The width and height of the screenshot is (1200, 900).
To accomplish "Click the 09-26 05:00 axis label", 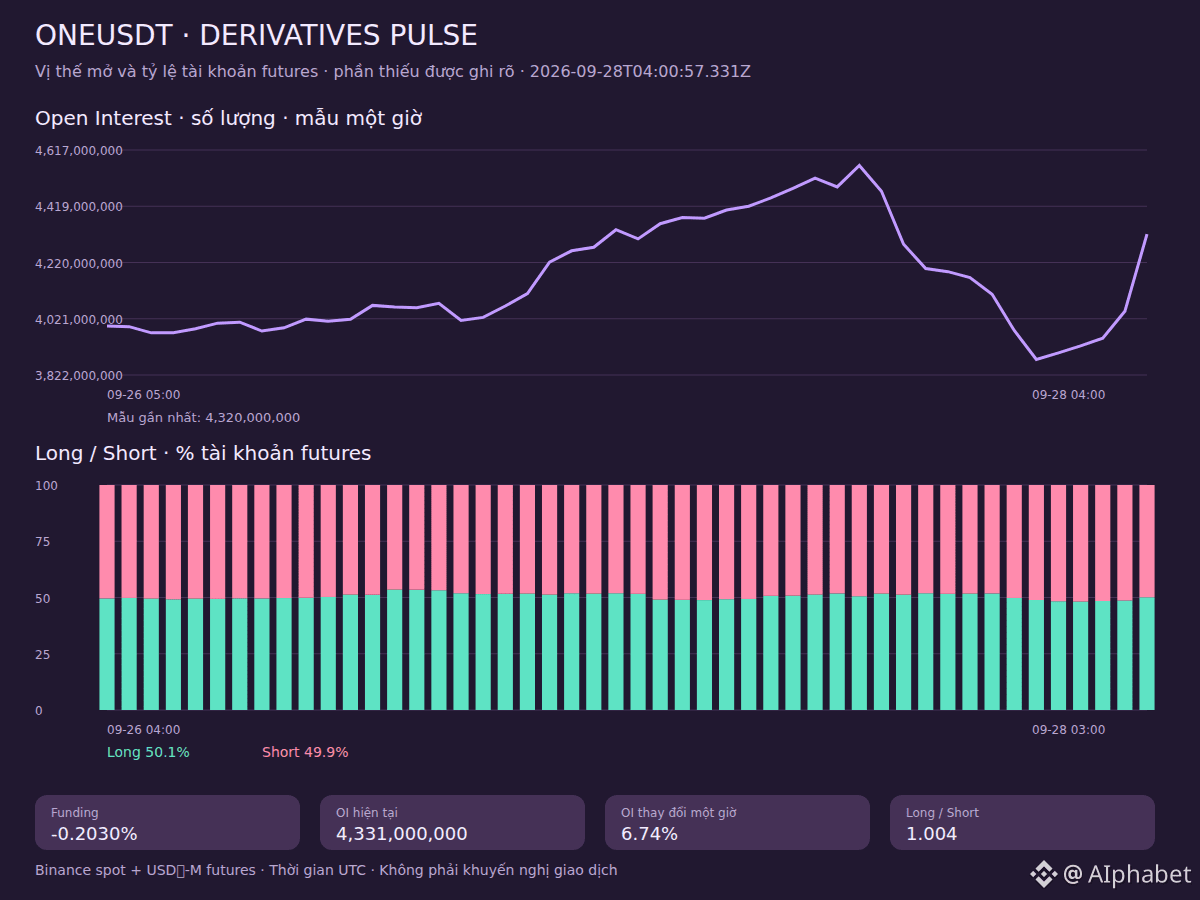I will [x=144, y=395].
